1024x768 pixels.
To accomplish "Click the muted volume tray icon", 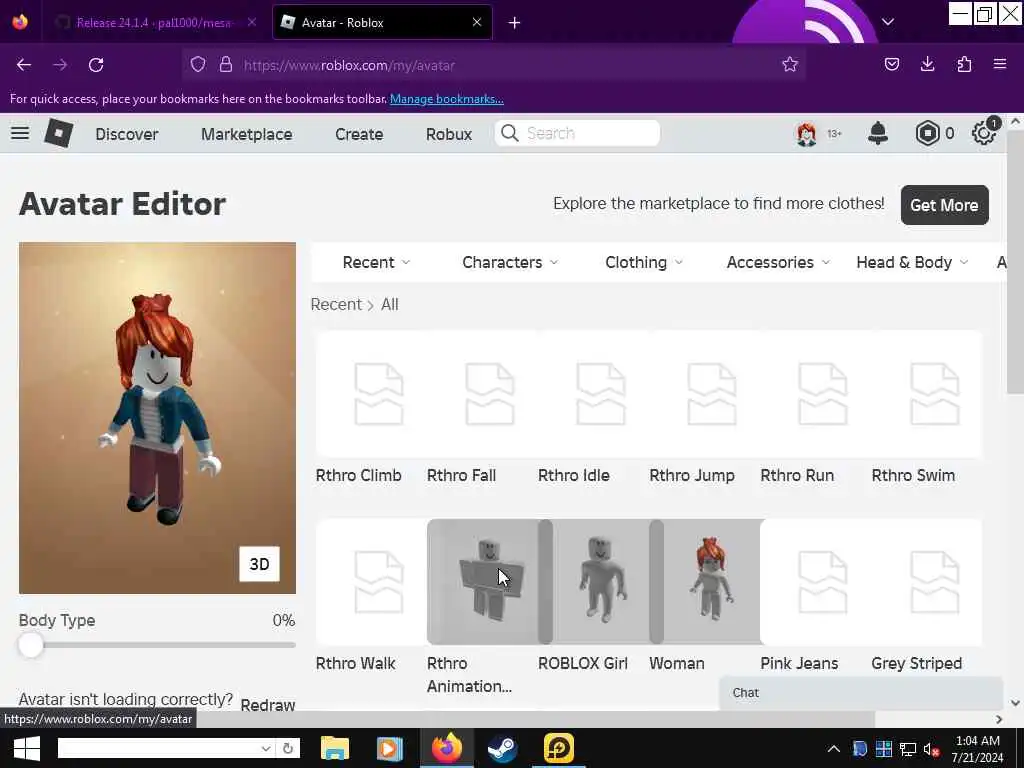I will pyautogui.click(x=931, y=749).
